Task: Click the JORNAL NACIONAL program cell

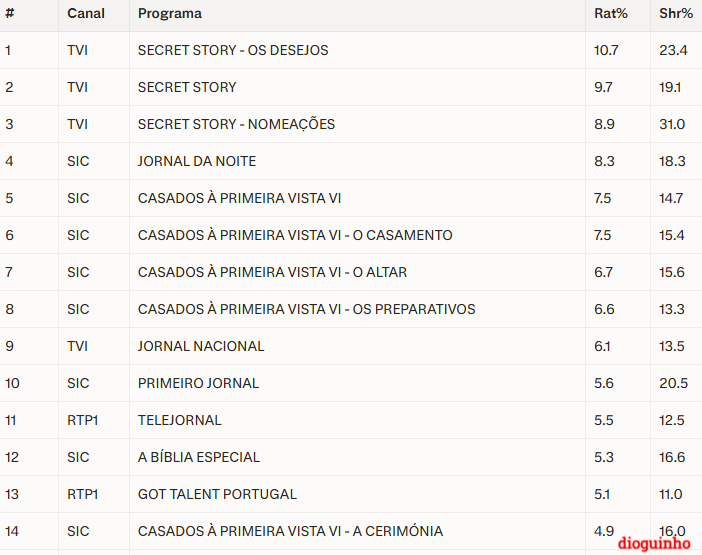Action: tap(201, 346)
